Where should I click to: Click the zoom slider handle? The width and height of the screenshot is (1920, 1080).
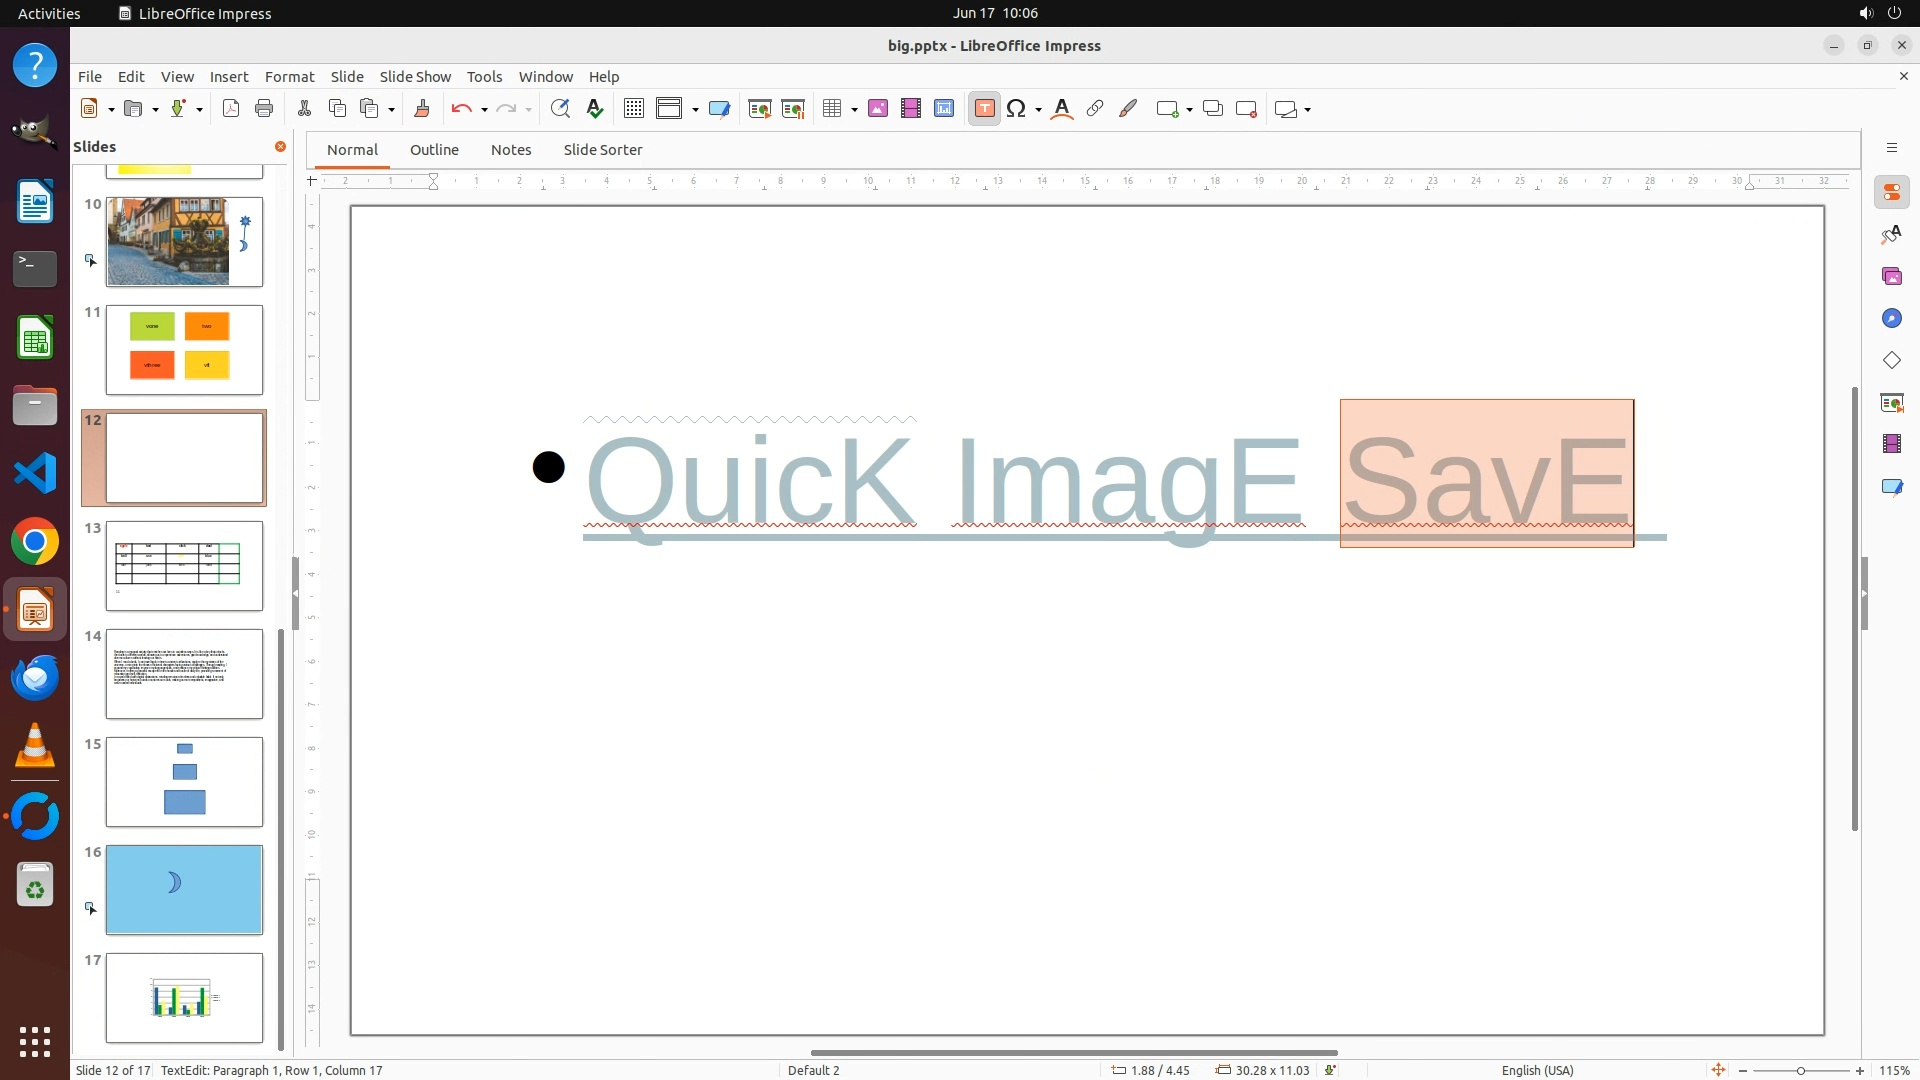click(x=1800, y=1070)
